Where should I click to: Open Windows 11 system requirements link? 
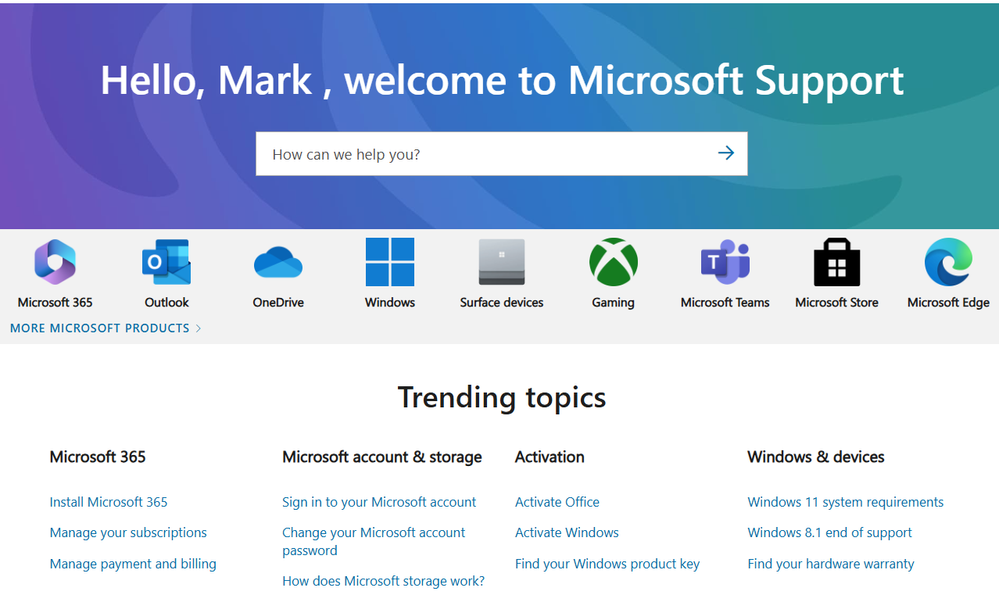tap(845, 502)
